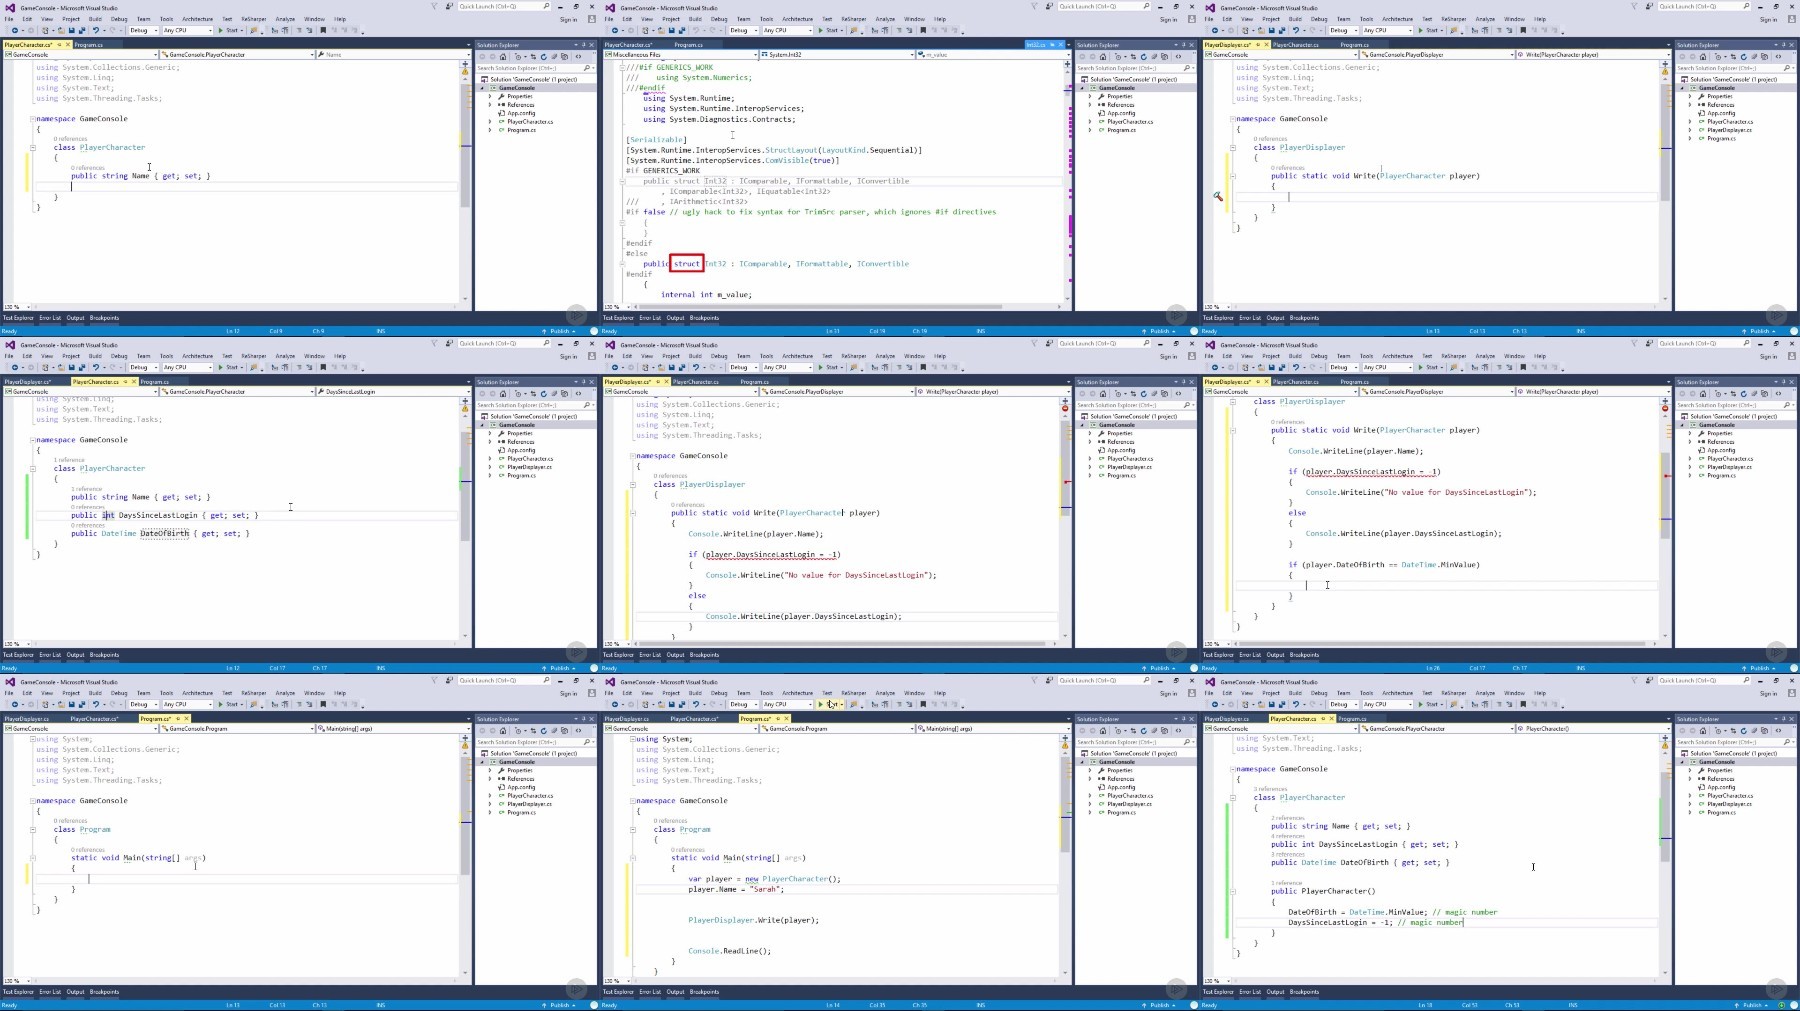This screenshot has height=1011, width=1800.
Task: Expand PlayerDisplayer.cs node in the magic number window's Solution Explorer
Action: [1690, 804]
